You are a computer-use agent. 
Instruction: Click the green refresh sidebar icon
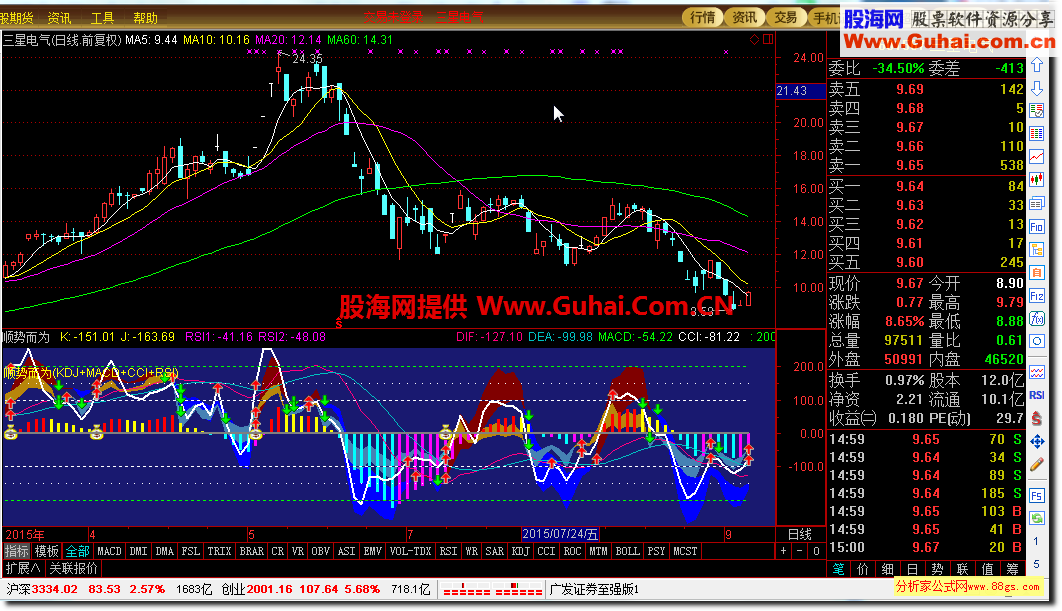point(1037,519)
